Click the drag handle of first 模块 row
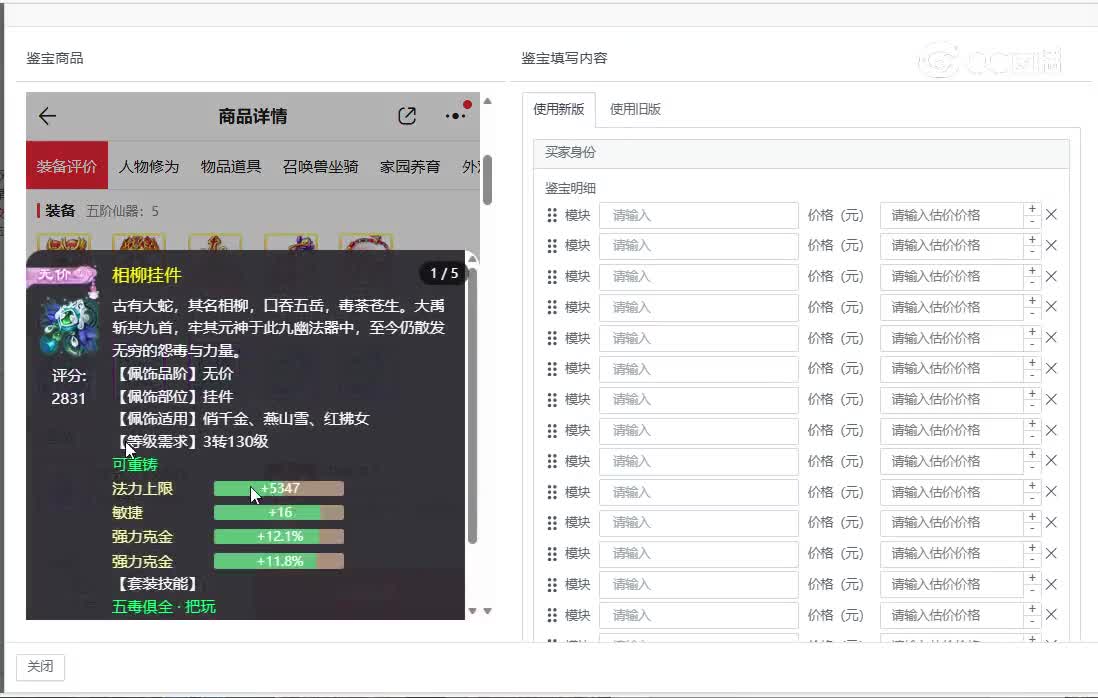1098x698 pixels. click(x=551, y=215)
